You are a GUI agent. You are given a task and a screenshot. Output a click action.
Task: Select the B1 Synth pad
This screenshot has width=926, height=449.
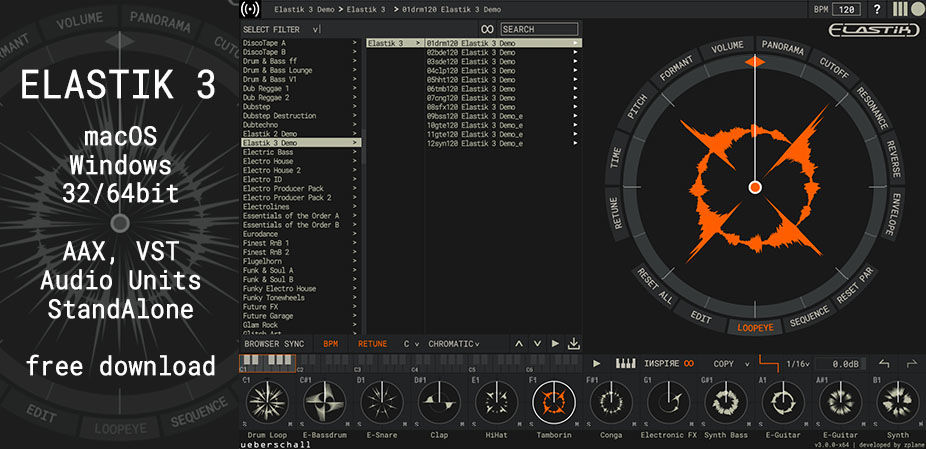coord(897,402)
